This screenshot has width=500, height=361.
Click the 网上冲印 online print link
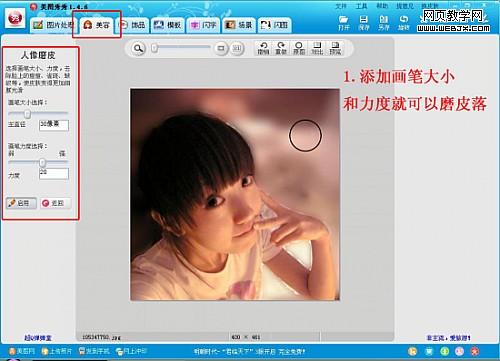coord(131,351)
